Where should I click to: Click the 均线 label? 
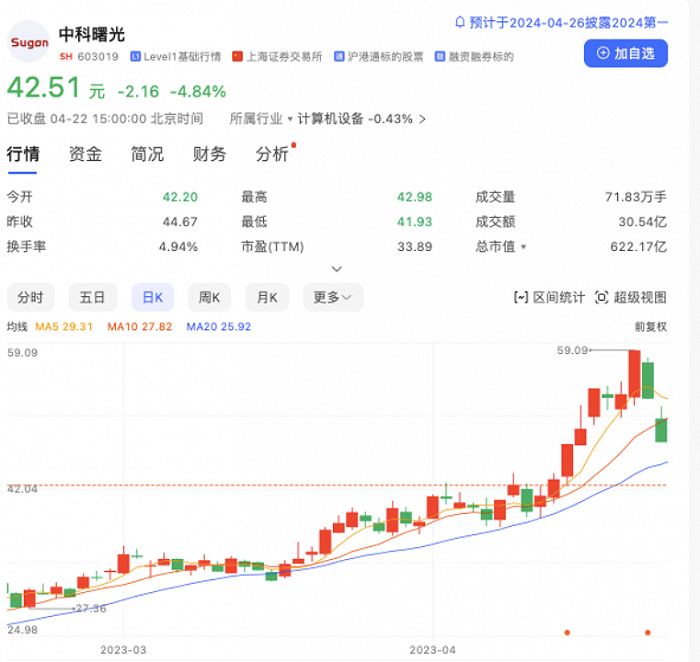pos(17,327)
